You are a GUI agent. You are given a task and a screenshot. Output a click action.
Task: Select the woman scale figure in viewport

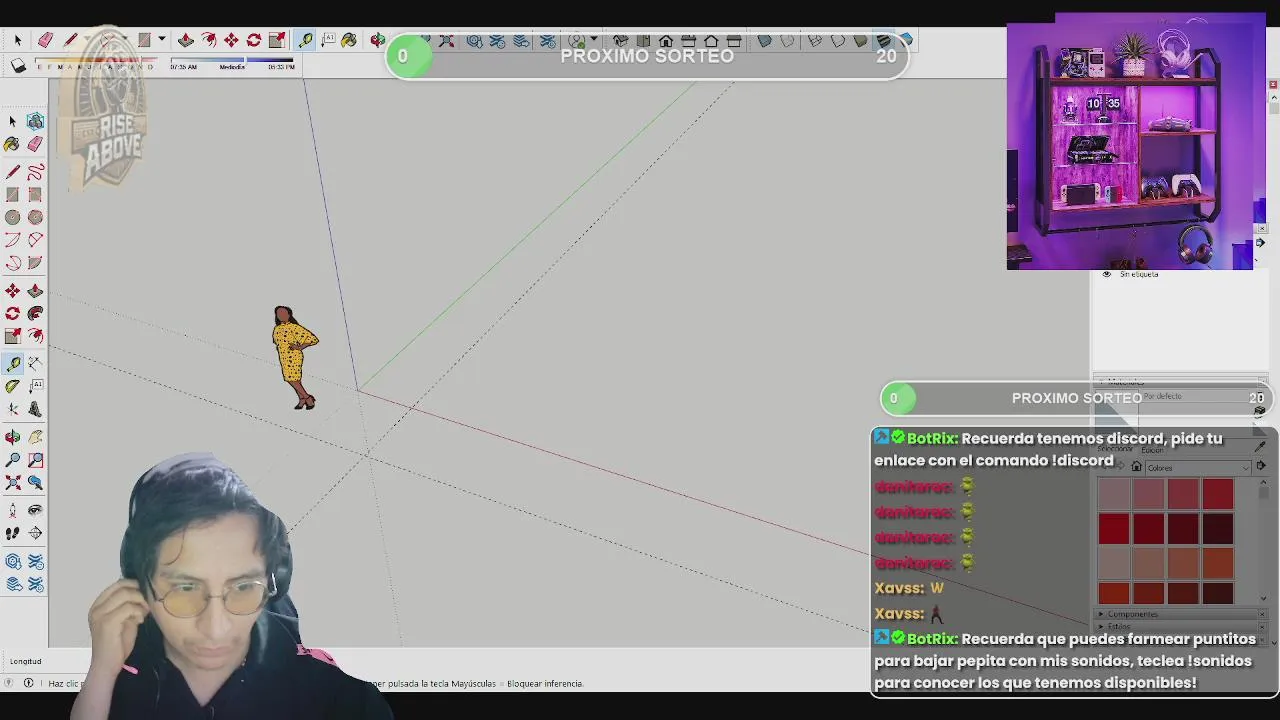tap(294, 358)
